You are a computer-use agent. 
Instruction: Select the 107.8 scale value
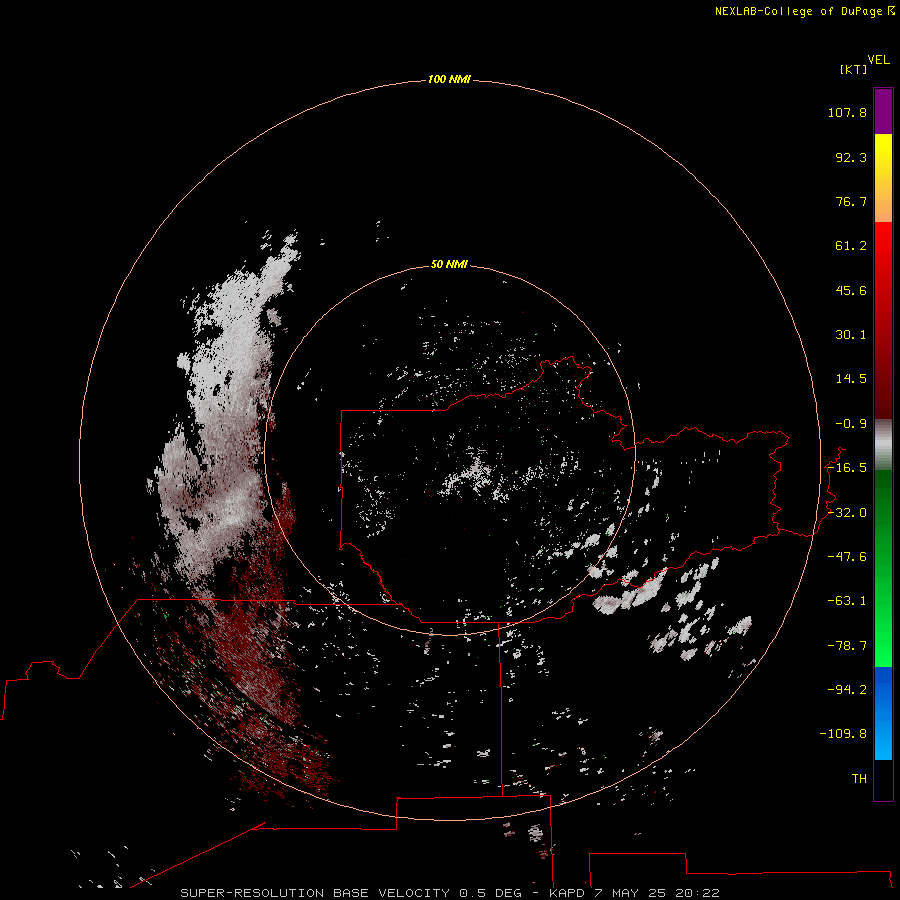coord(847,112)
